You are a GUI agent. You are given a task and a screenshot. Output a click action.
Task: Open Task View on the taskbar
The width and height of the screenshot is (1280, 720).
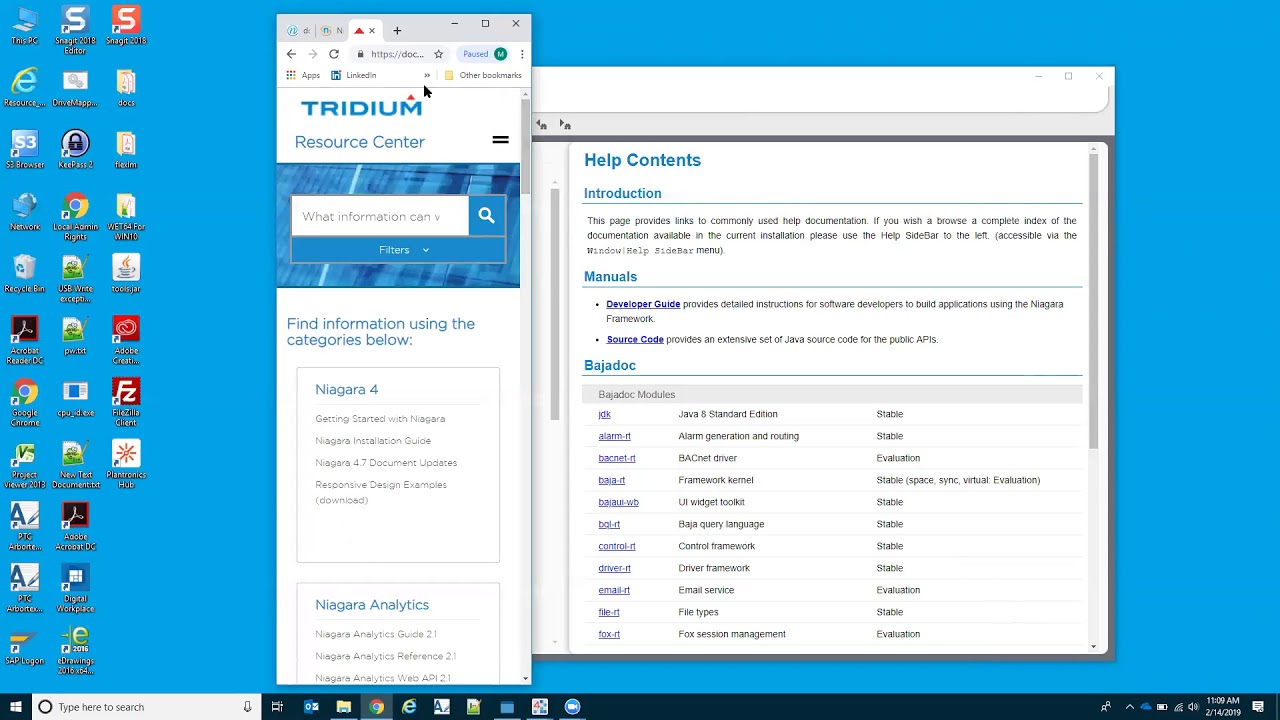click(277, 707)
